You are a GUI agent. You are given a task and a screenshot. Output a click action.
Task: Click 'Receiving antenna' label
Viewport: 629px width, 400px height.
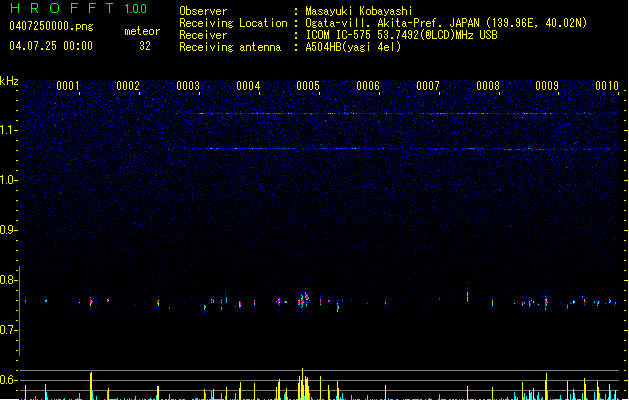point(230,47)
